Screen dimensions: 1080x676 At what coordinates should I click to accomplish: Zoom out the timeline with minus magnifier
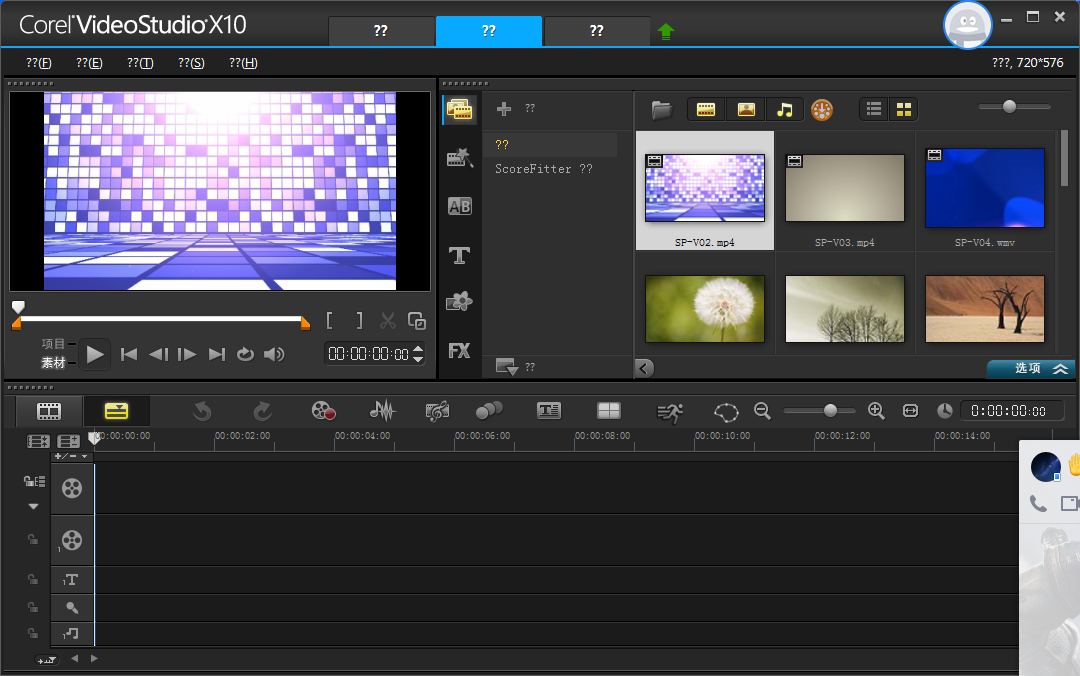pos(762,411)
